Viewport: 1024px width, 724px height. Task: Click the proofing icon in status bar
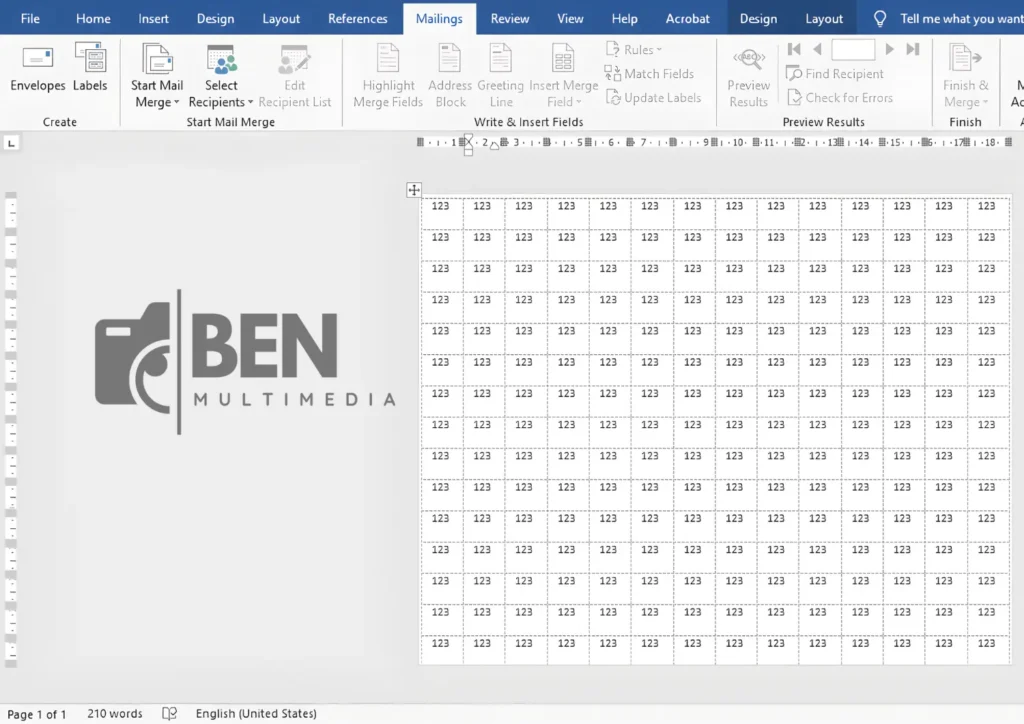pyautogui.click(x=170, y=714)
